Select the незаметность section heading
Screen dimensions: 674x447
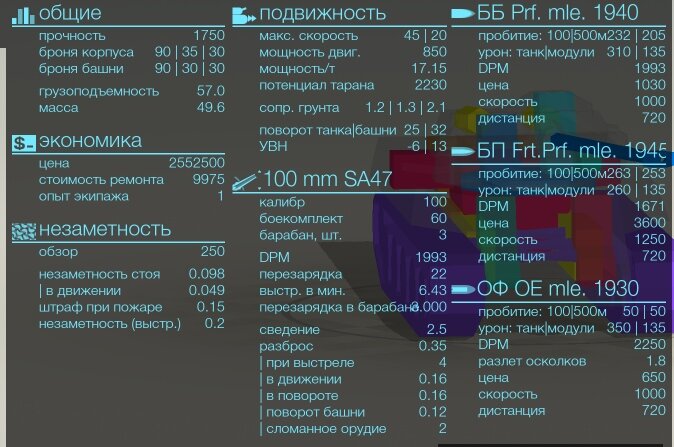point(105,230)
